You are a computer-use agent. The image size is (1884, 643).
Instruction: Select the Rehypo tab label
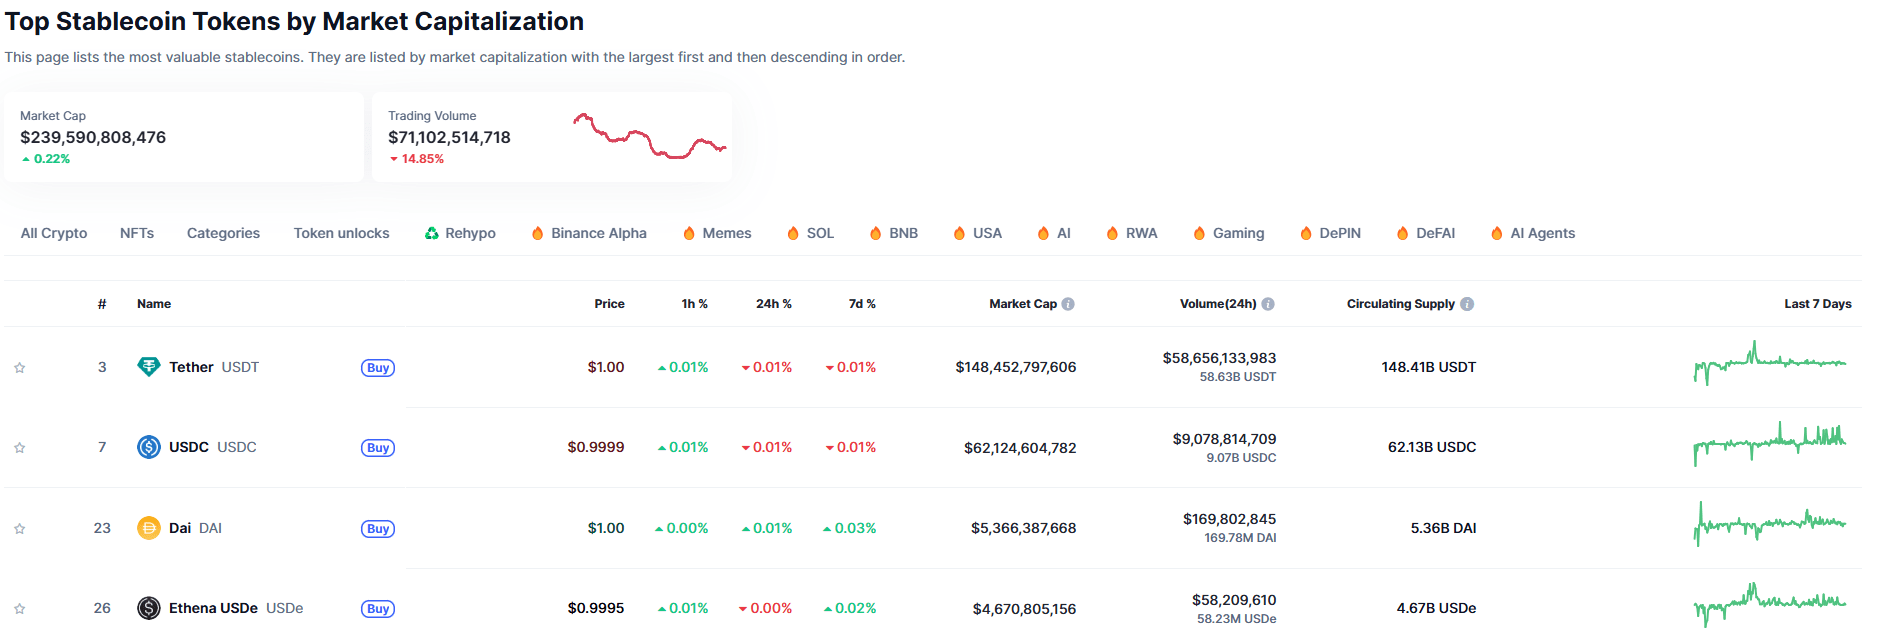tap(470, 233)
